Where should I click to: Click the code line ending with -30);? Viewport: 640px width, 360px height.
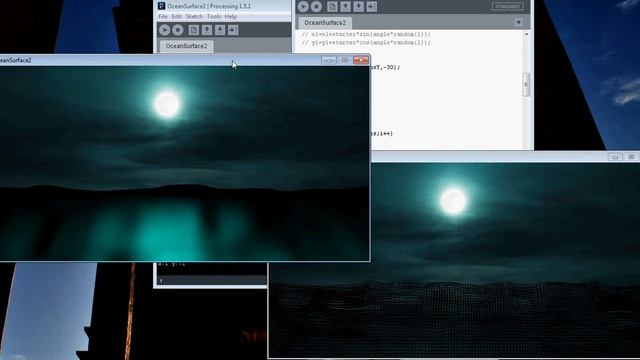tap(385, 67)
